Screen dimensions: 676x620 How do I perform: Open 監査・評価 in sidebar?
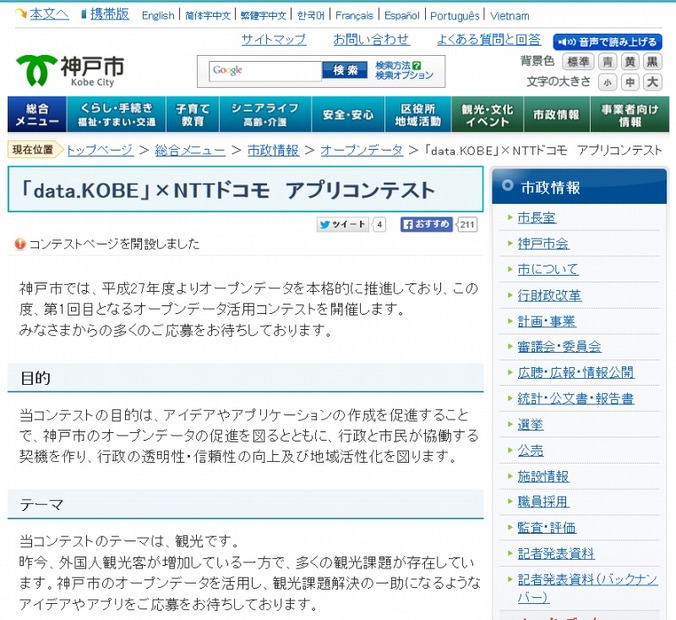click(x=547, y=527)
